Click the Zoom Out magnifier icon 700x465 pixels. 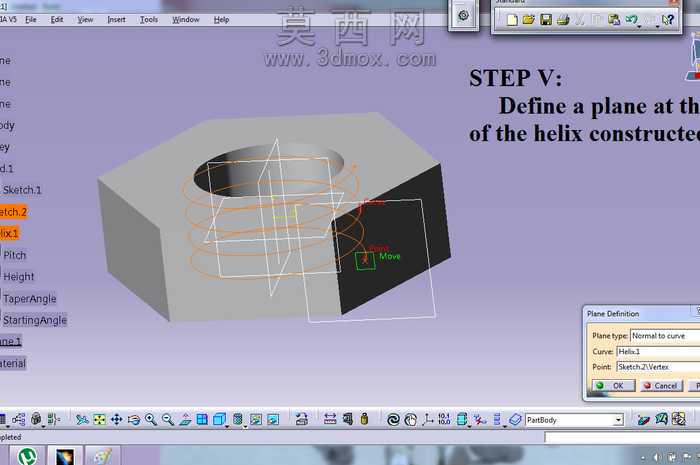[168, 419]
